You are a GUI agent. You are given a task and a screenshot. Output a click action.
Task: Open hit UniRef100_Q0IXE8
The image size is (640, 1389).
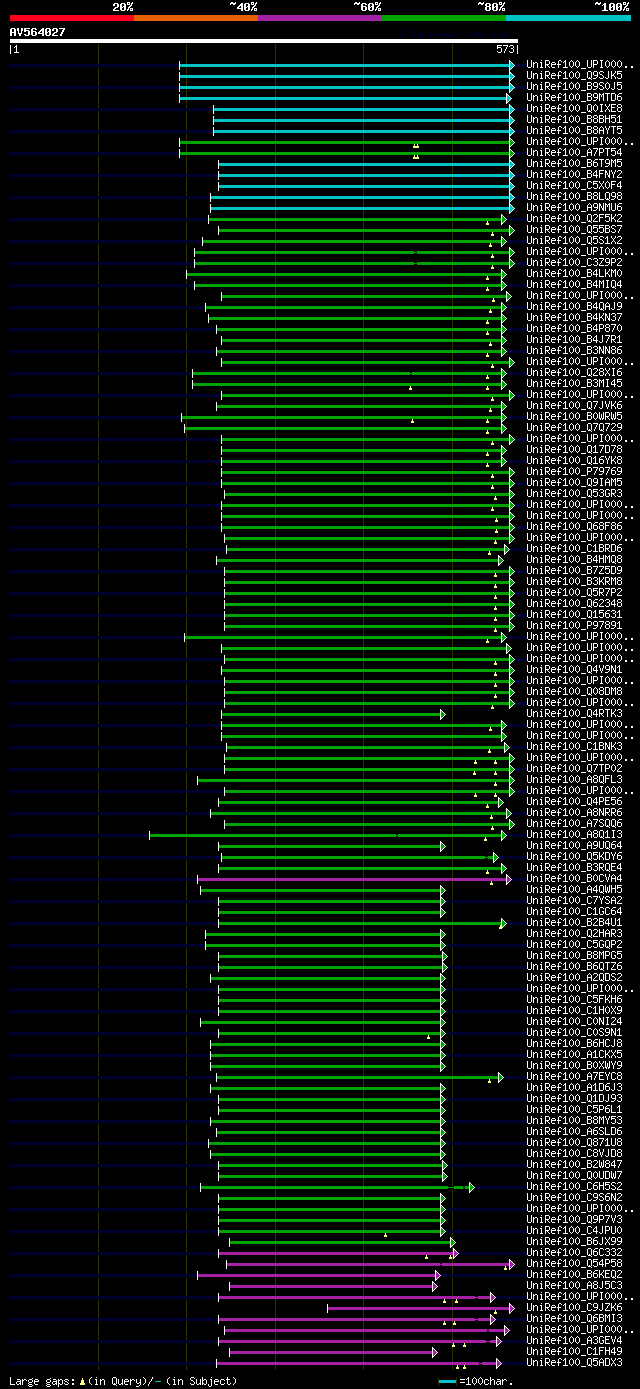tap(575, 108)
